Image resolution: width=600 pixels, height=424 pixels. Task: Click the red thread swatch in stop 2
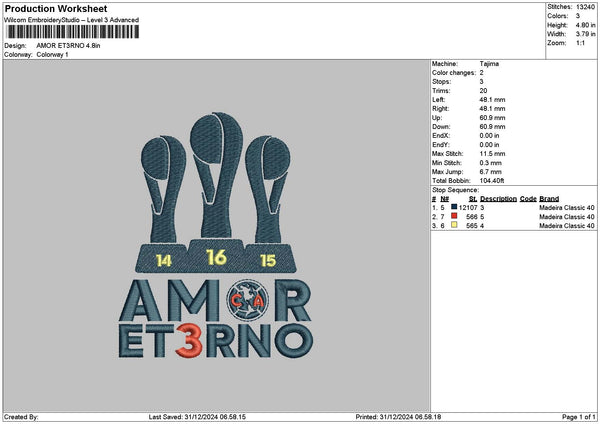tap(454, 216)
